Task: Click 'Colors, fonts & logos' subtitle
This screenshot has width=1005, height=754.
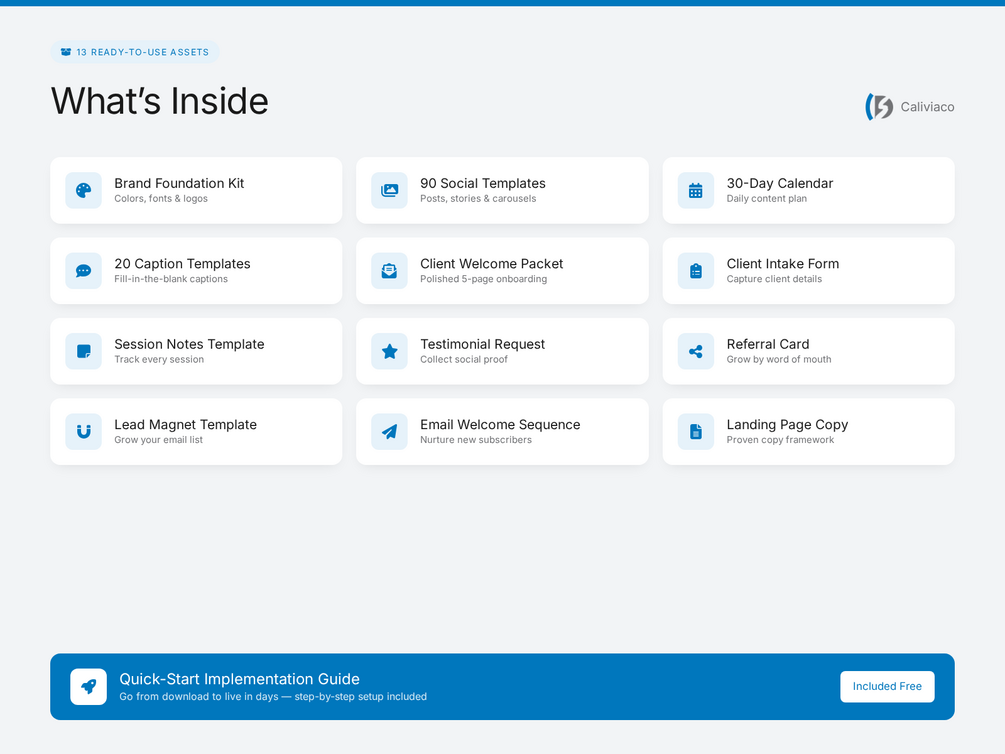Action: pos(161,199)
